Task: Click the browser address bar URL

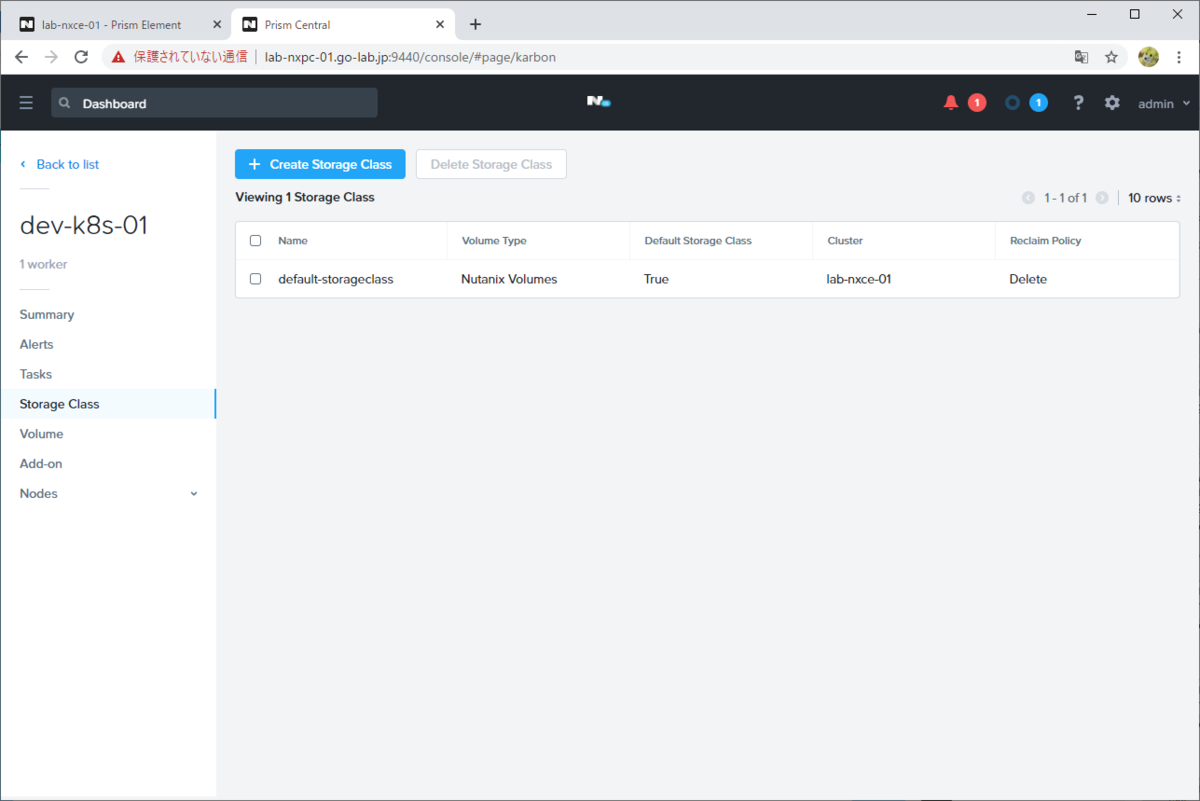Action: pos(410,57)
